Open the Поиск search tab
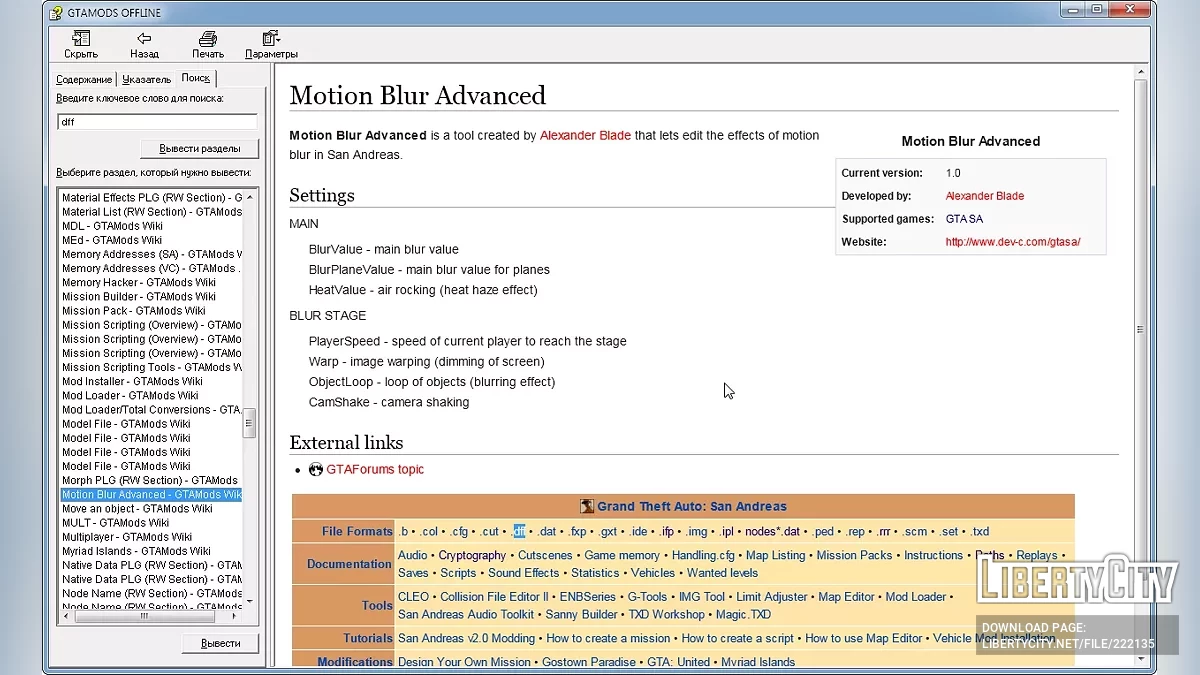 196,78
